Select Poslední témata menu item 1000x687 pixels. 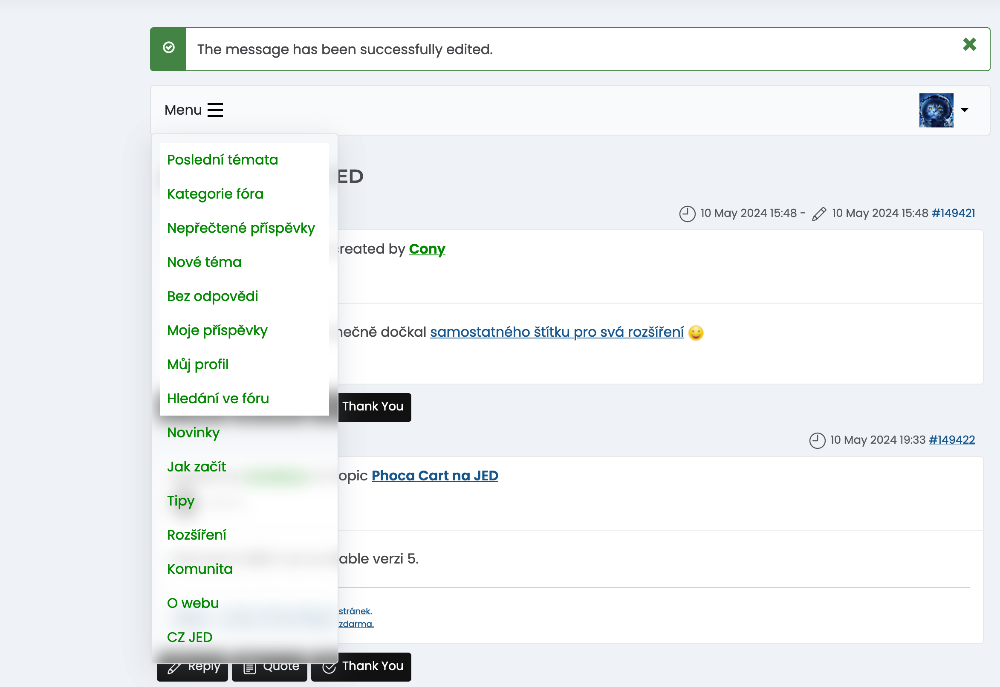coord(222,160)
